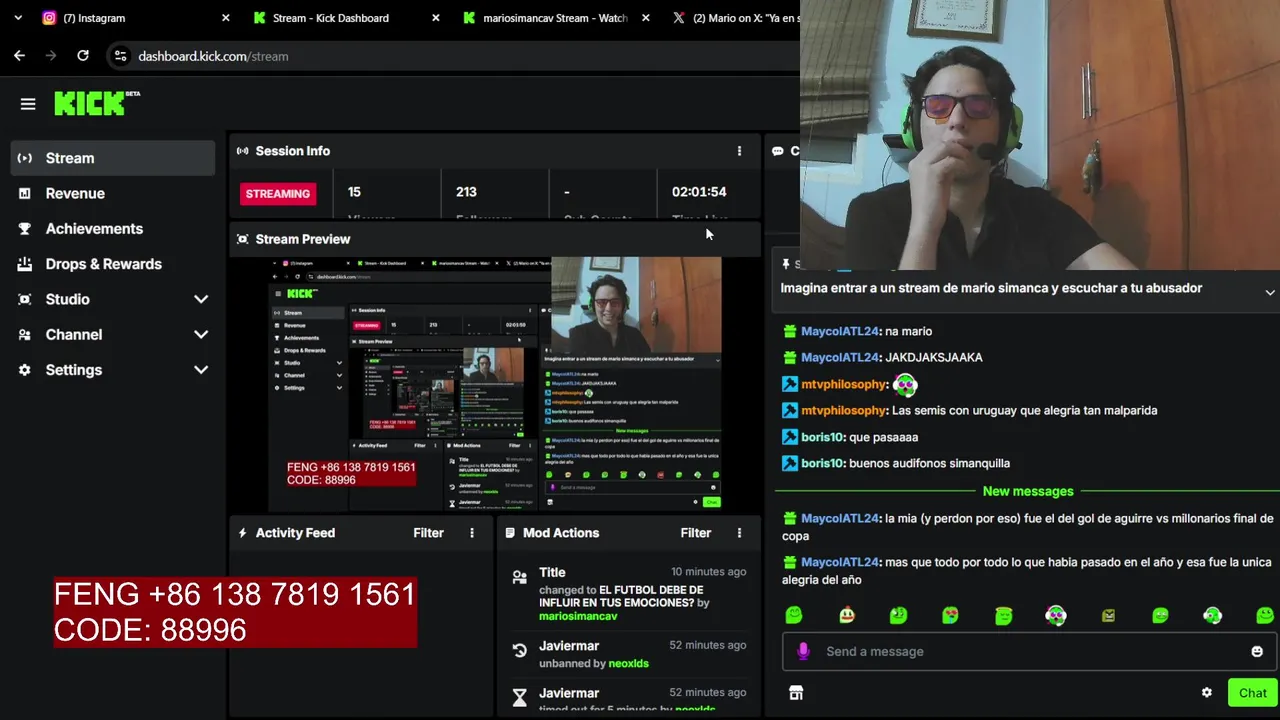The height and width of the screenshot is (720, 1280).
Task: Open Activity Feed three-dot menu
Action: 472,533
